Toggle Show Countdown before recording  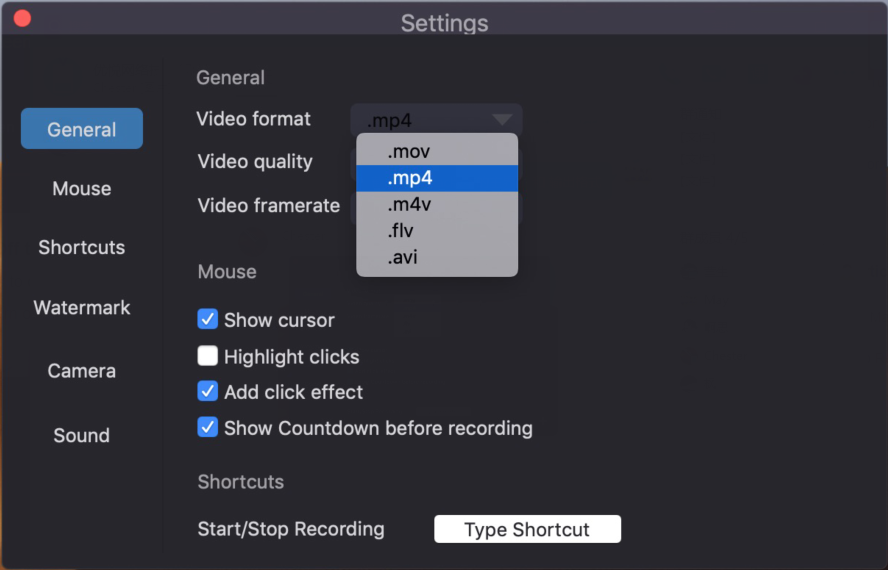click(208, 428)
